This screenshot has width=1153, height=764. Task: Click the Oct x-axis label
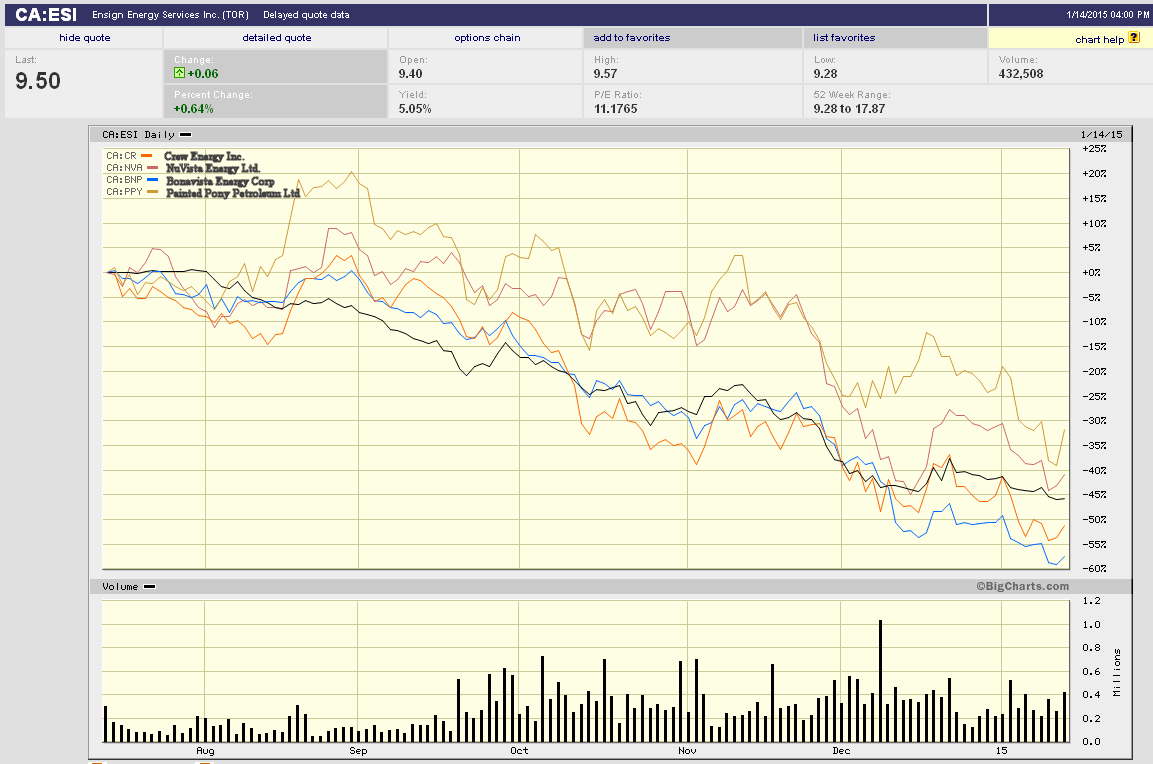(x=519, y=751)
